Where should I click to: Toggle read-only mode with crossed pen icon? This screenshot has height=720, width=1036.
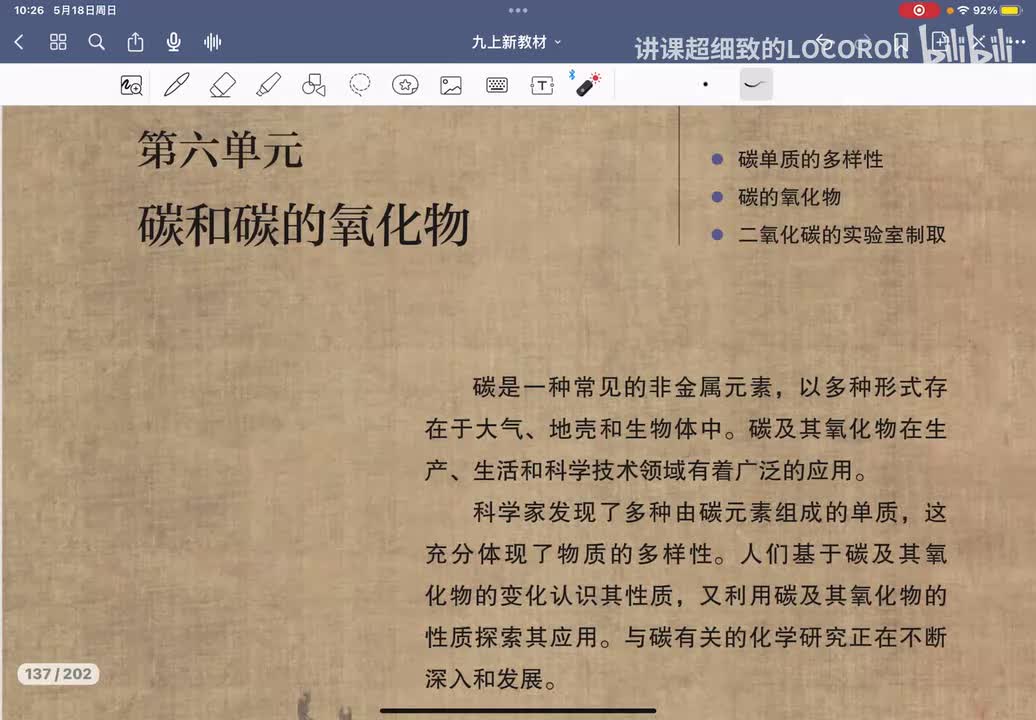point(979,42)
